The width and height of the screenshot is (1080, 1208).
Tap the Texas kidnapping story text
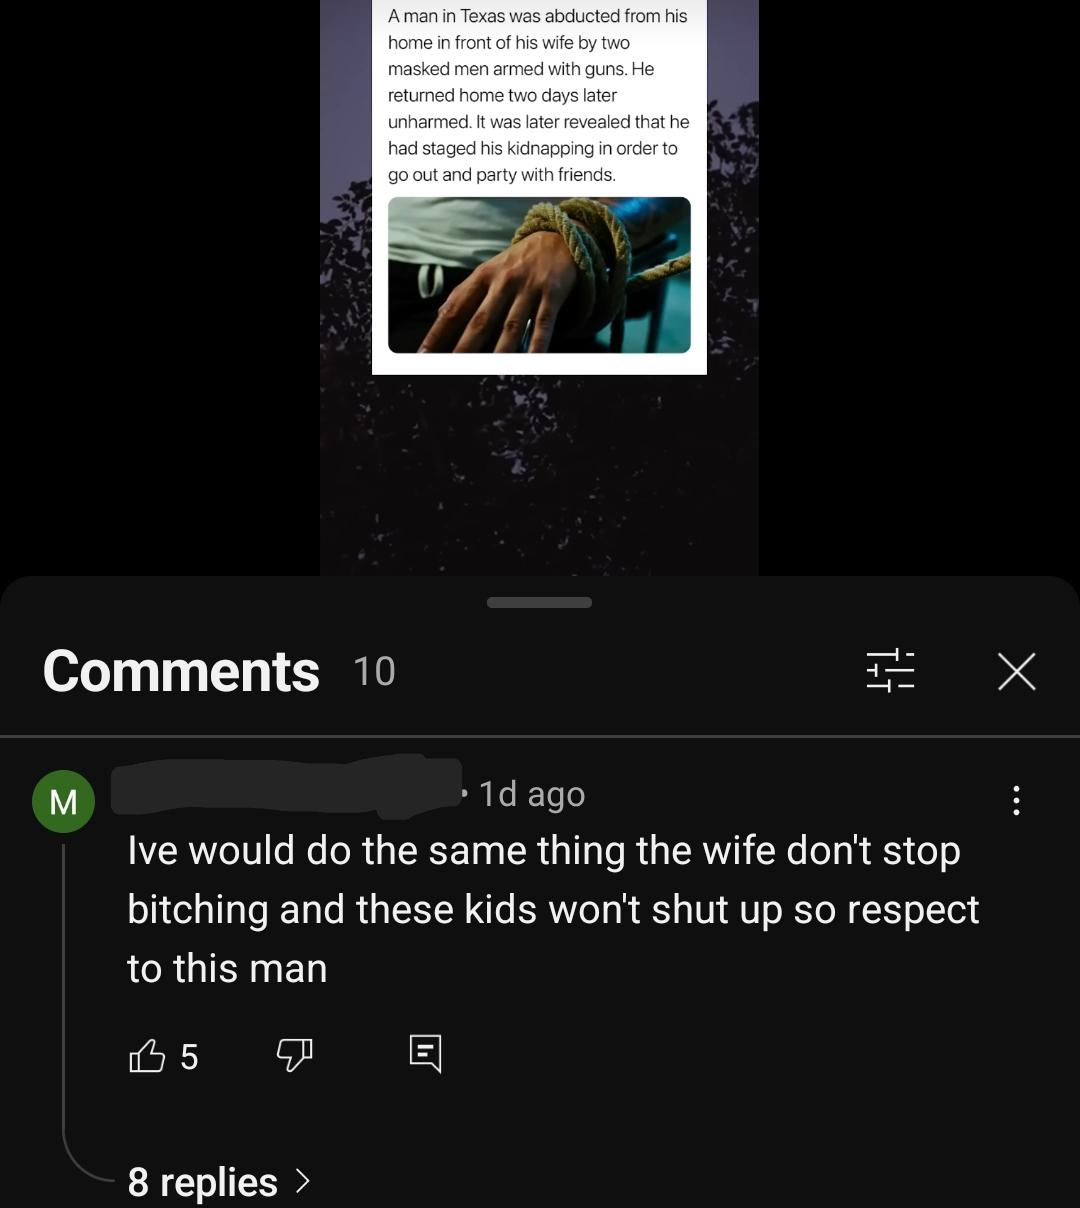point(538,95)
